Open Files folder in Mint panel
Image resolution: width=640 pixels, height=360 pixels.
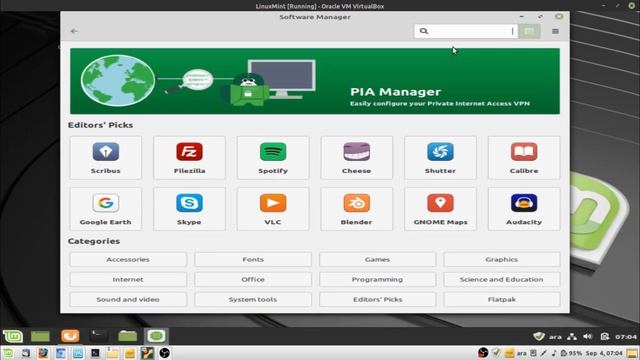pos(128,336)
